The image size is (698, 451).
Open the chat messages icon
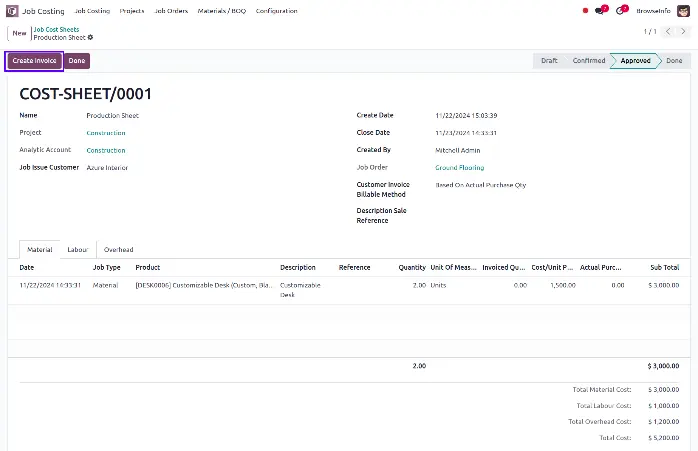pyautogui.click(x=600, y=11)
